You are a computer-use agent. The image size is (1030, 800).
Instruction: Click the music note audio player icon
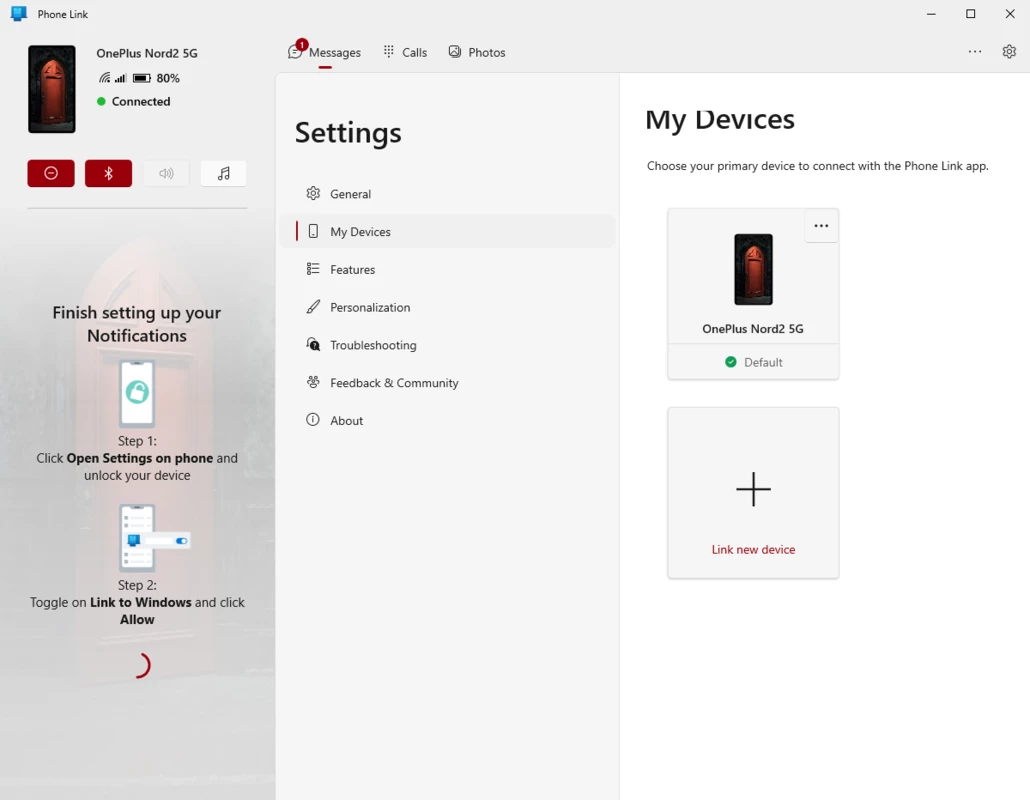224,173
